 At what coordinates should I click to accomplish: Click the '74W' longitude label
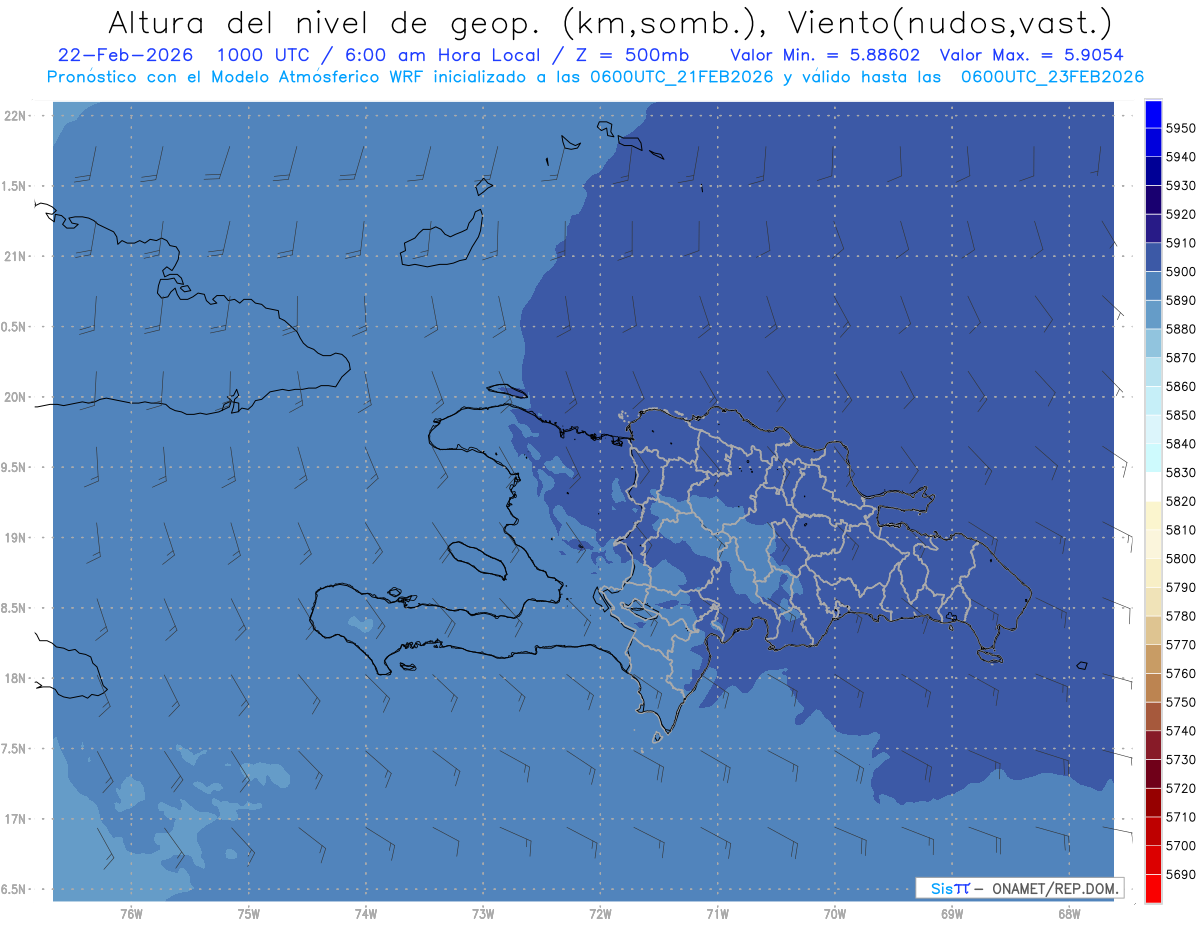point(365,914)
